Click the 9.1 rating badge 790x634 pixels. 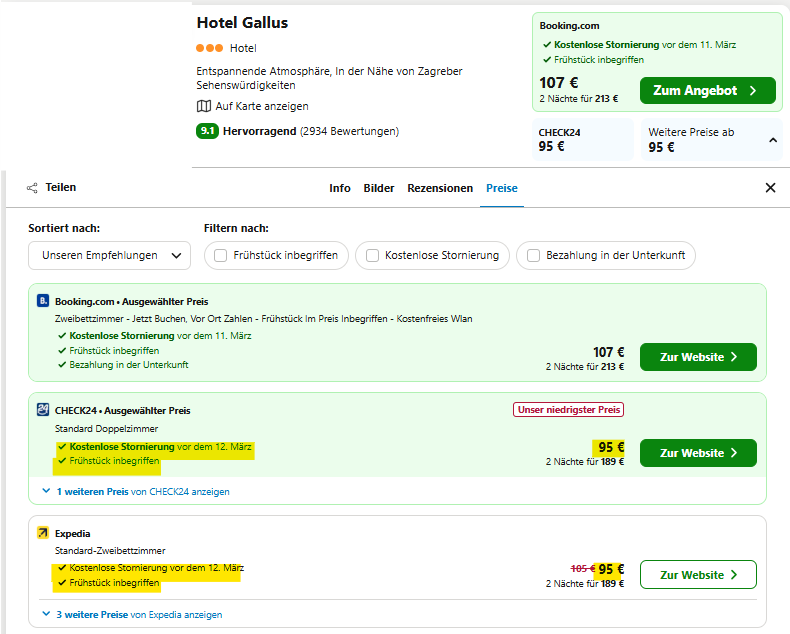208,131
